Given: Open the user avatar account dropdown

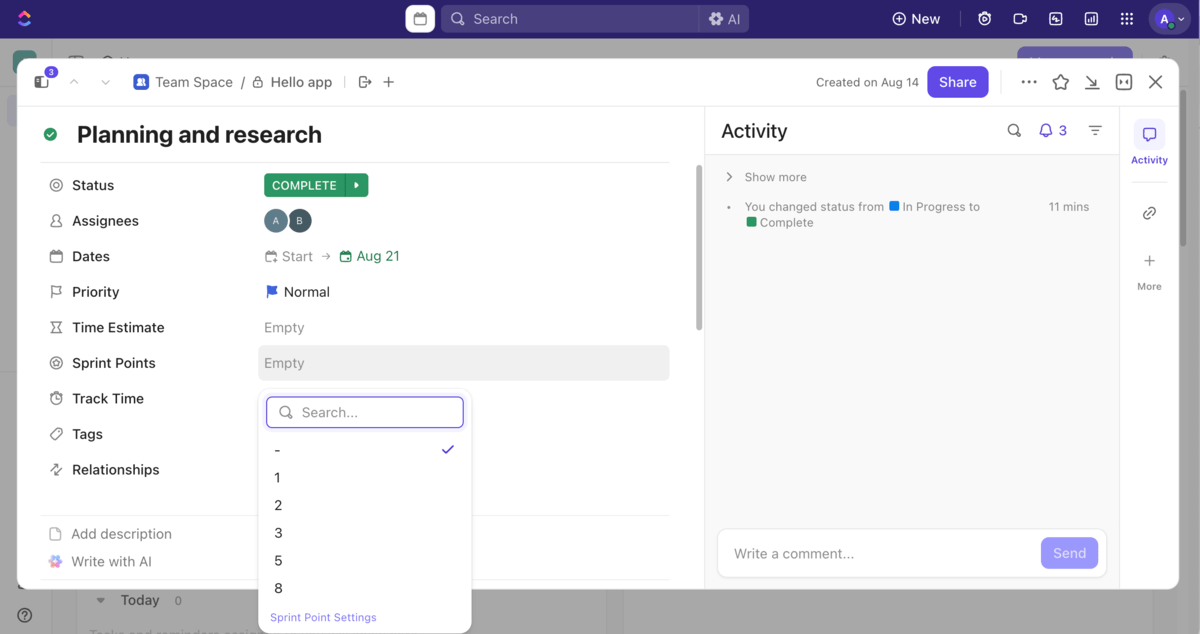Looking at the screenshot, I should [1168, 19].
